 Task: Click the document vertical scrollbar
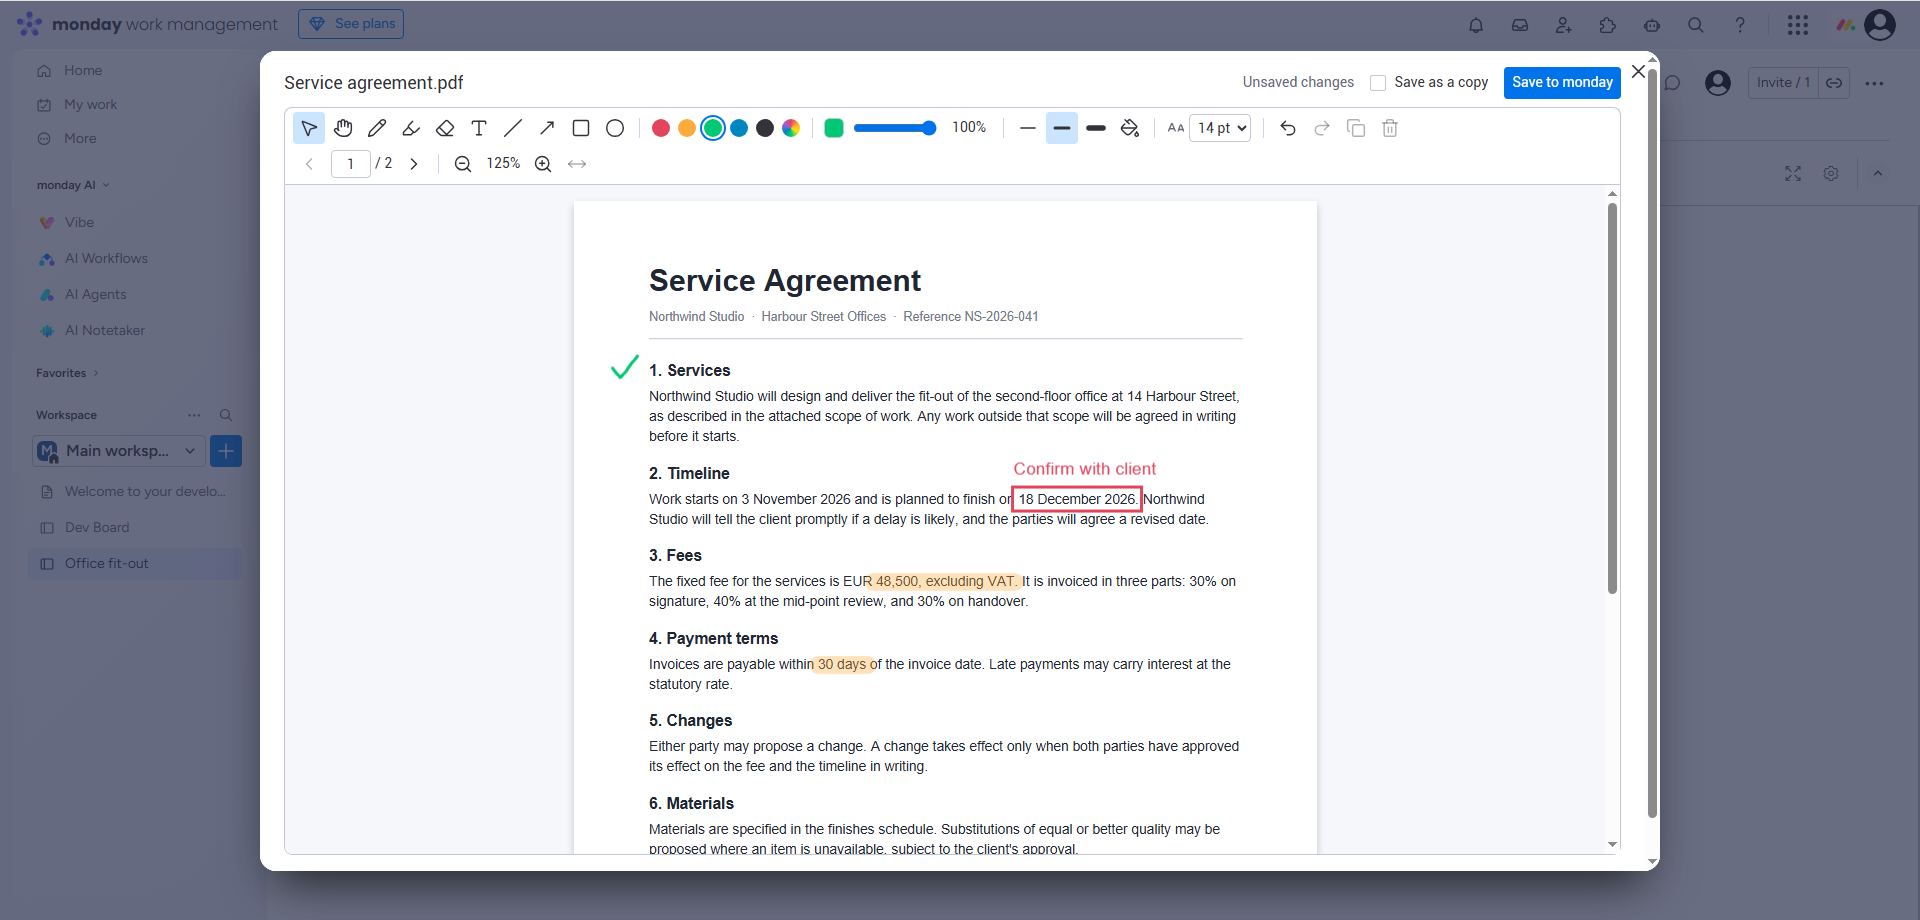[1612, 399]
